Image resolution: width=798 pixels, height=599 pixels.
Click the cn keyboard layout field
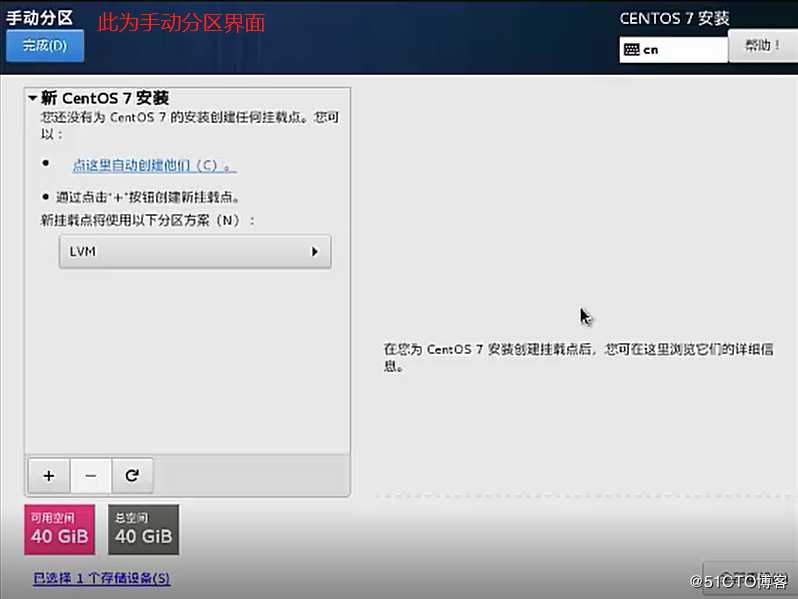tap(673, 50)
